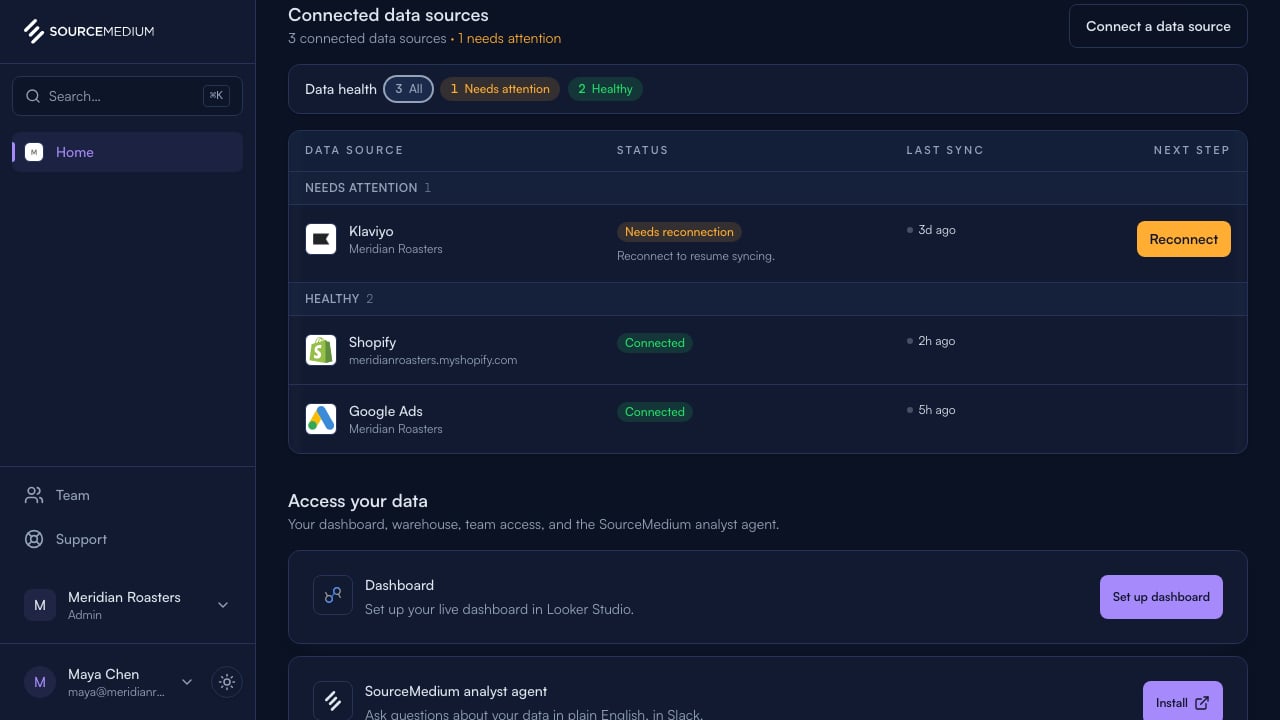Click the LAST SYNC column header
This screenshot has height=720, width=1280.
[x=945, y=150]
